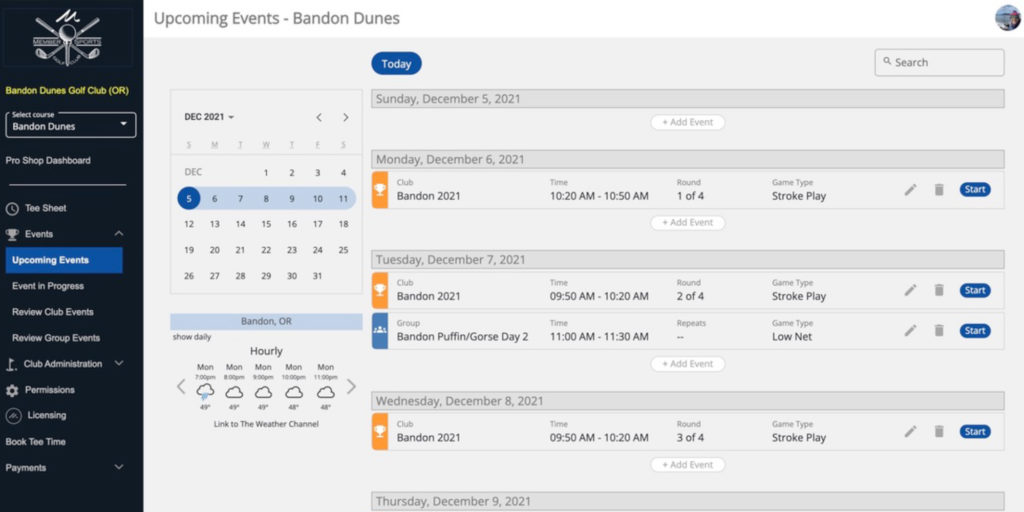Open the user profile avatar
1024x512 pixels.
tap(1007, 18)
